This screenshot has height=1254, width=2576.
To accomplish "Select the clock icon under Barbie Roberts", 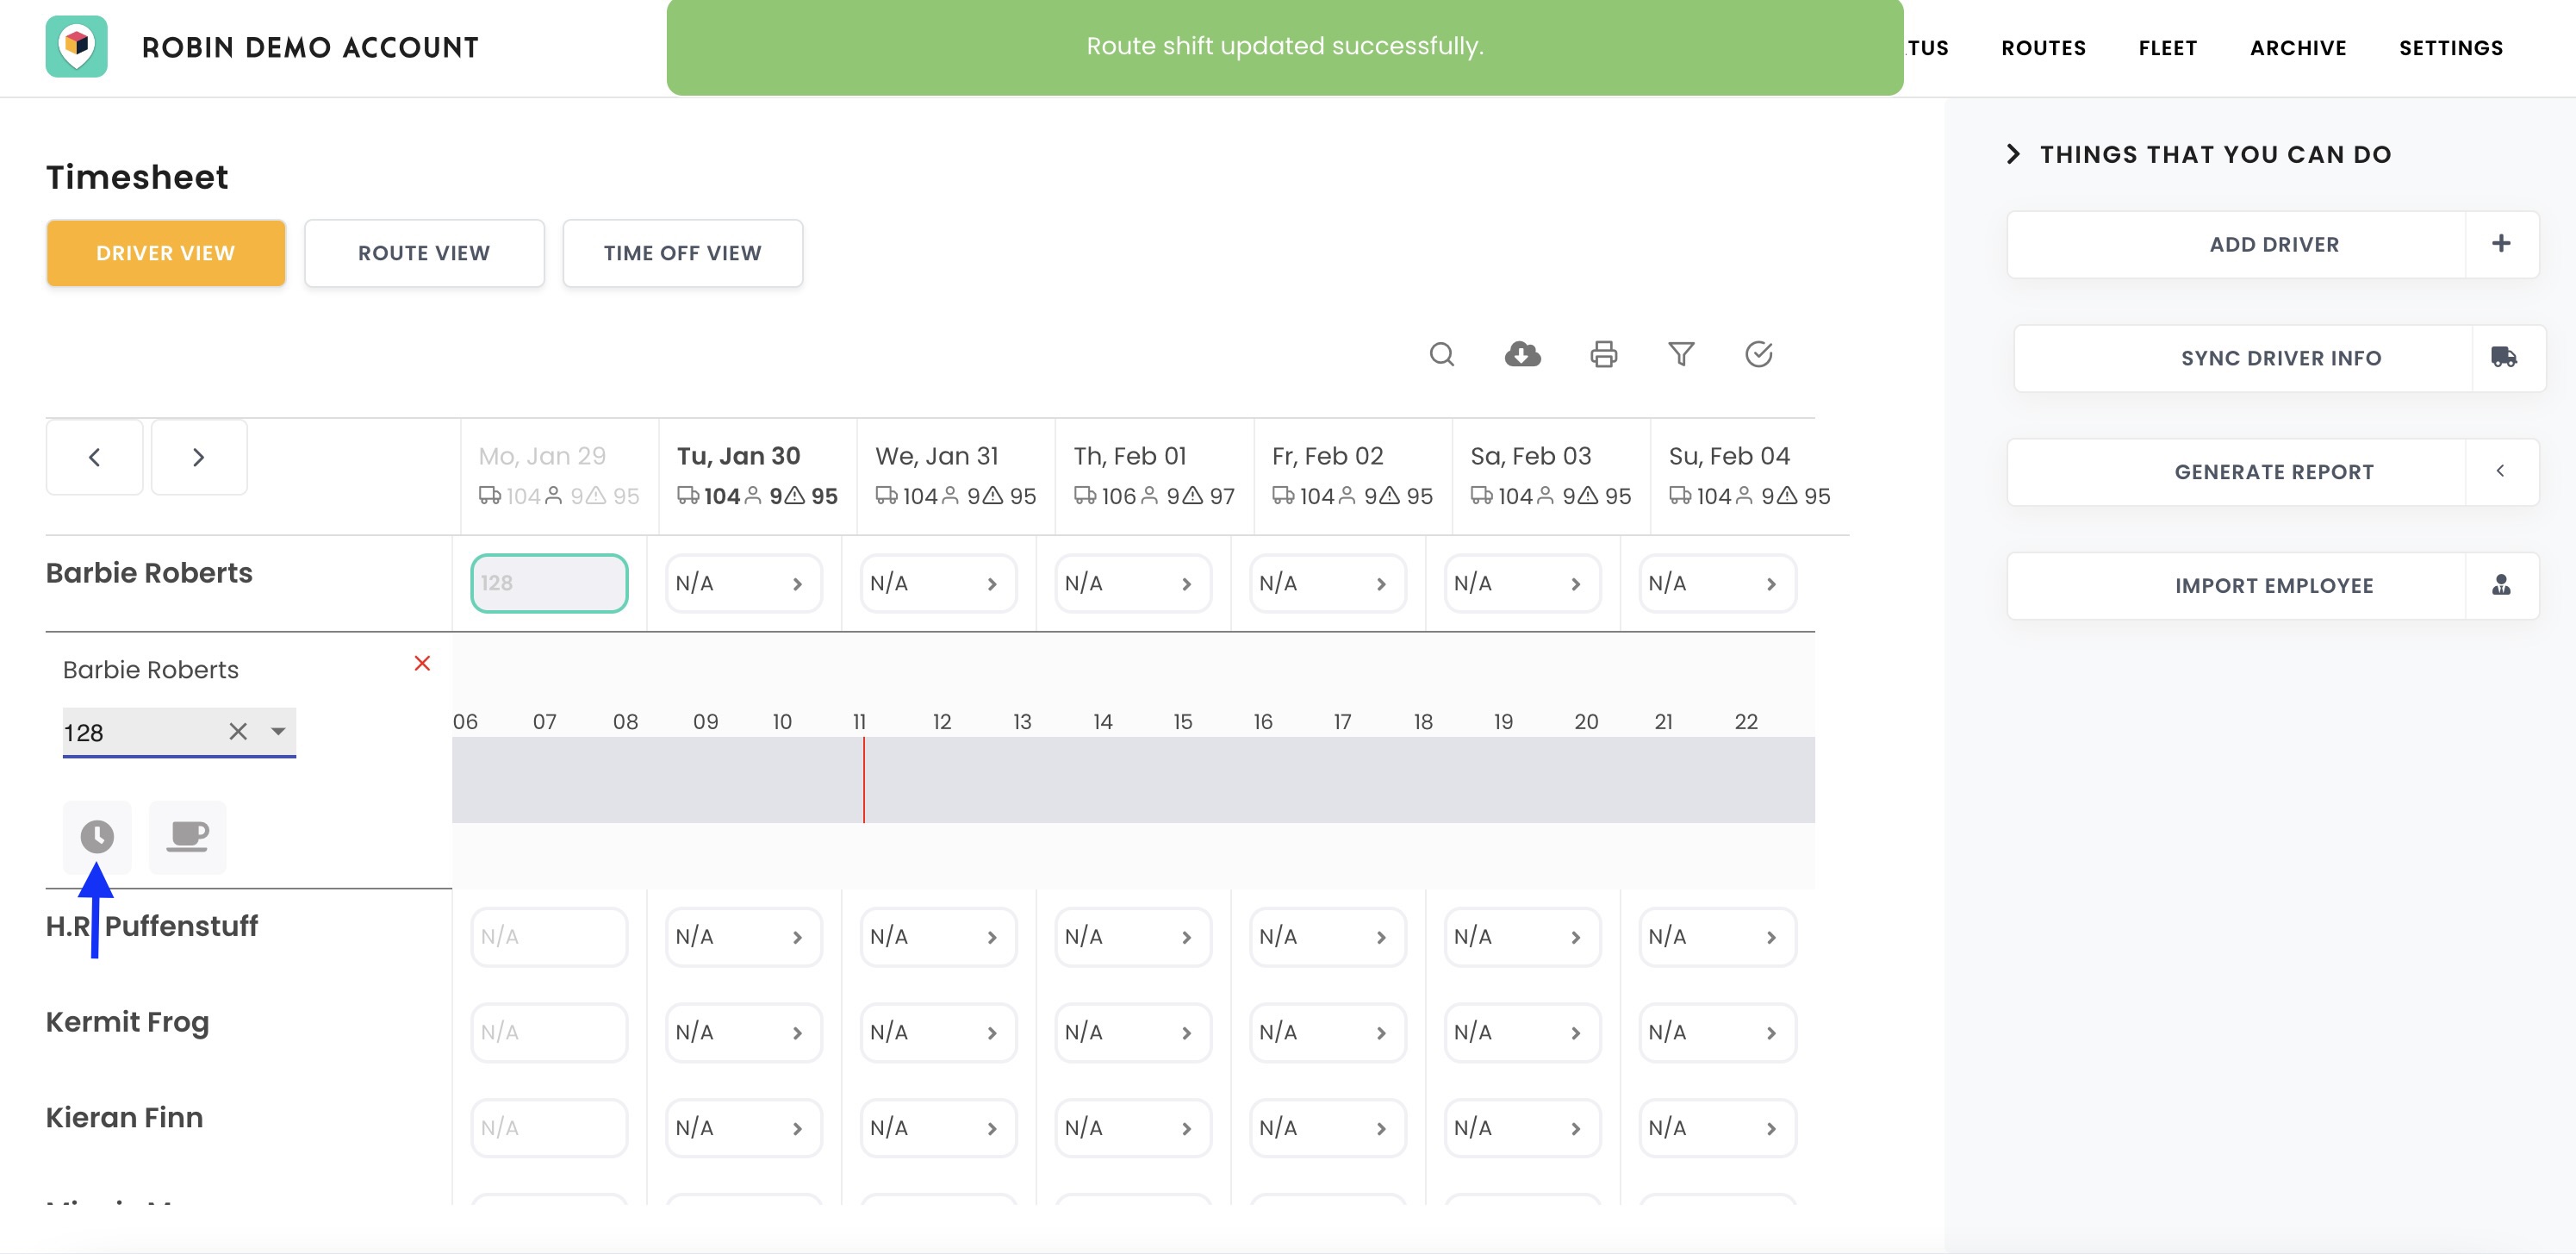I will (x=96, y=837).
